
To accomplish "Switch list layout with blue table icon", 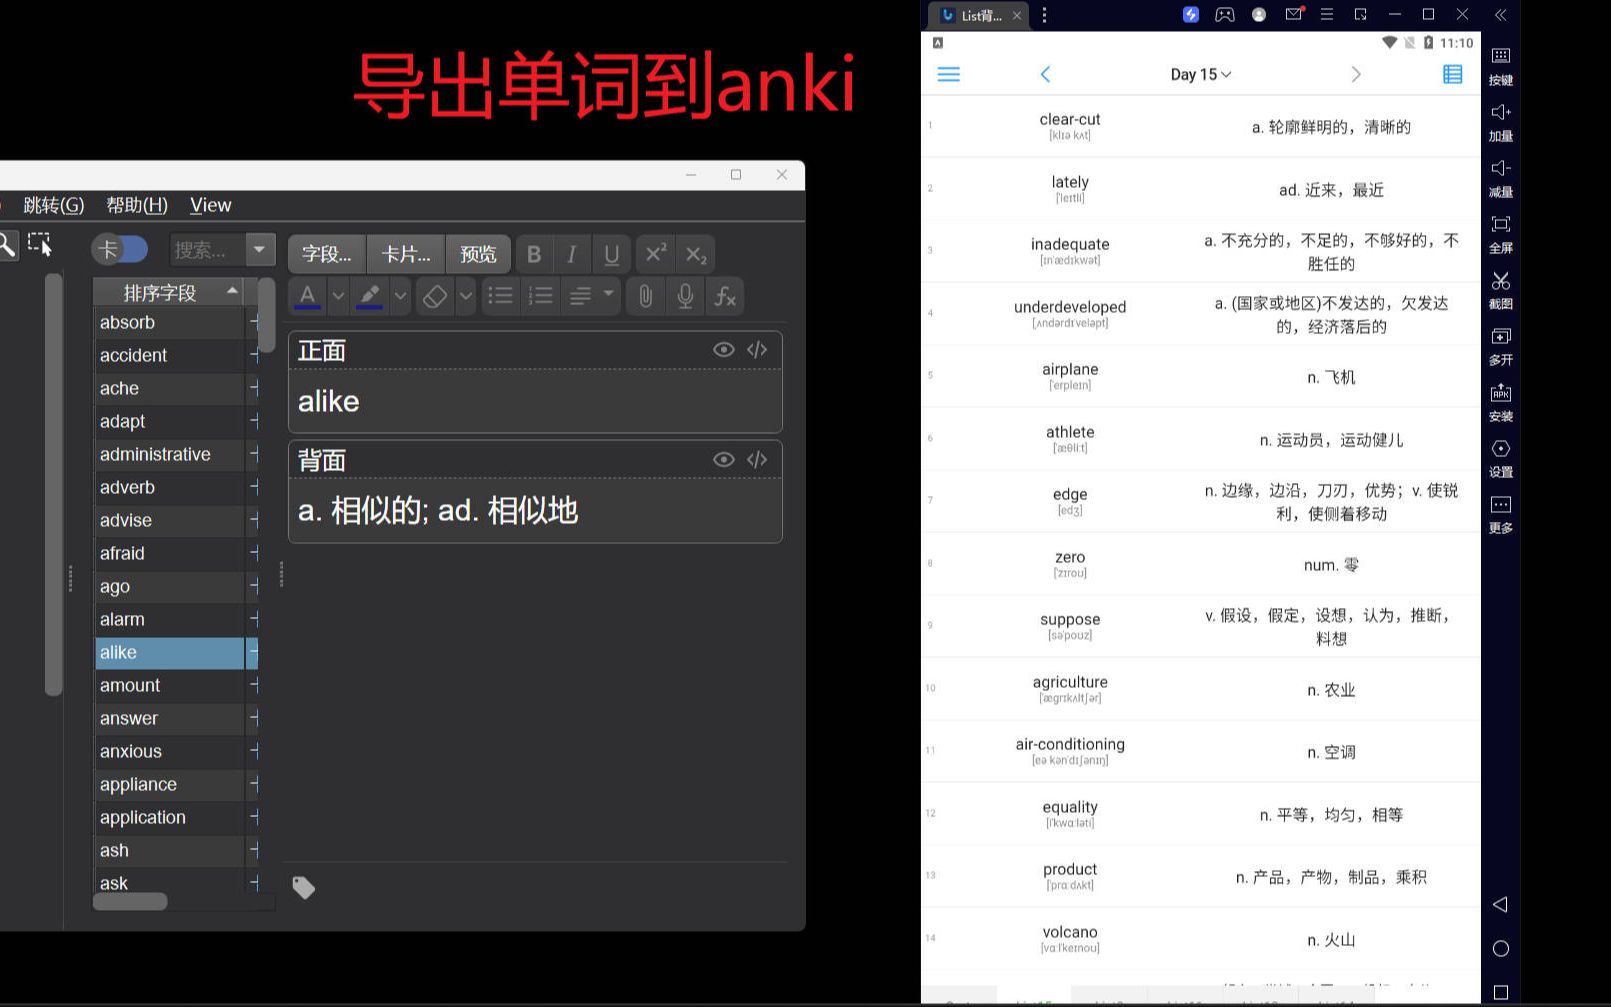I will pyautogui.click(x=1453, y=74).
